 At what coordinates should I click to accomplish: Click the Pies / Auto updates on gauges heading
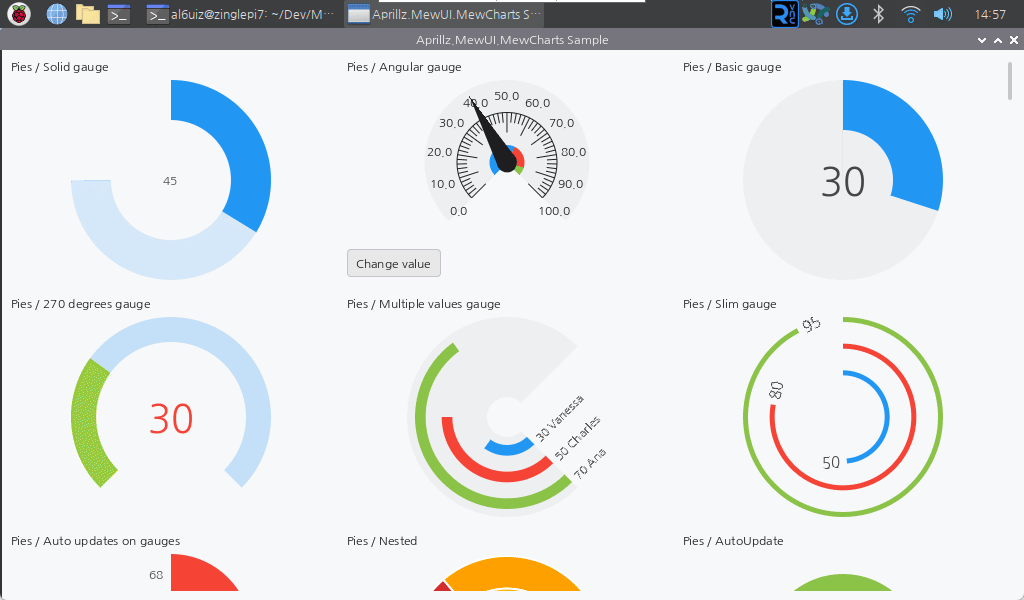pos(95,541)
